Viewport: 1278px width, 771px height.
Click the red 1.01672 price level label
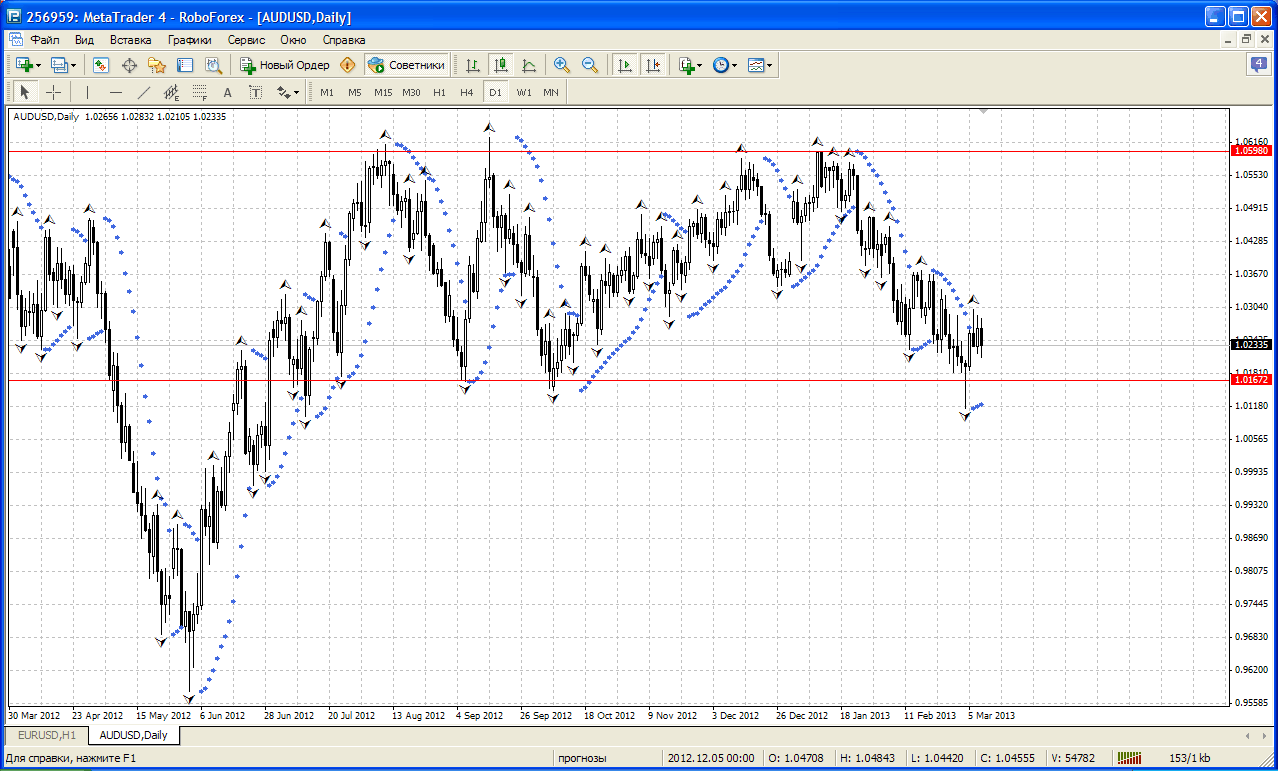tap(1251, 380)
